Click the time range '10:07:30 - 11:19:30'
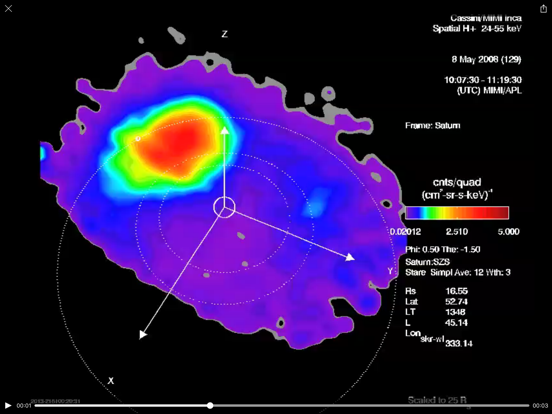 coord(483,80)
